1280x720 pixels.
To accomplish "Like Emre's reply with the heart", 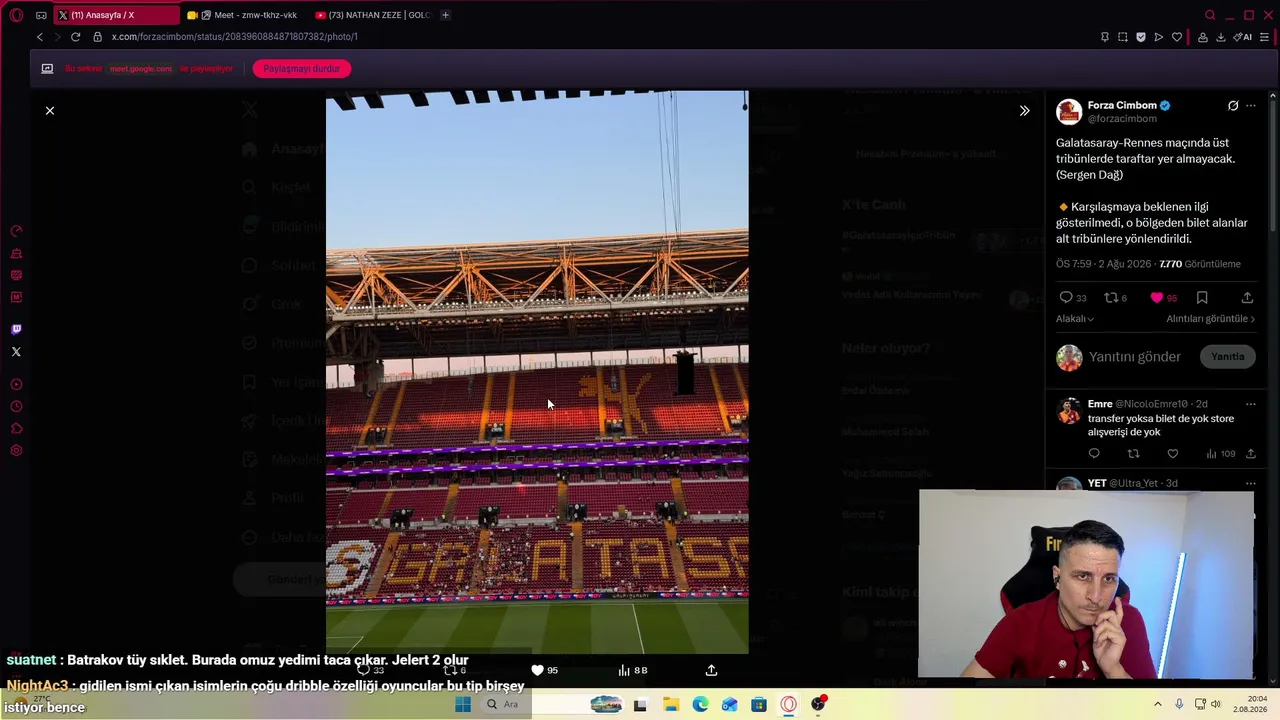I will (1173, 454).
